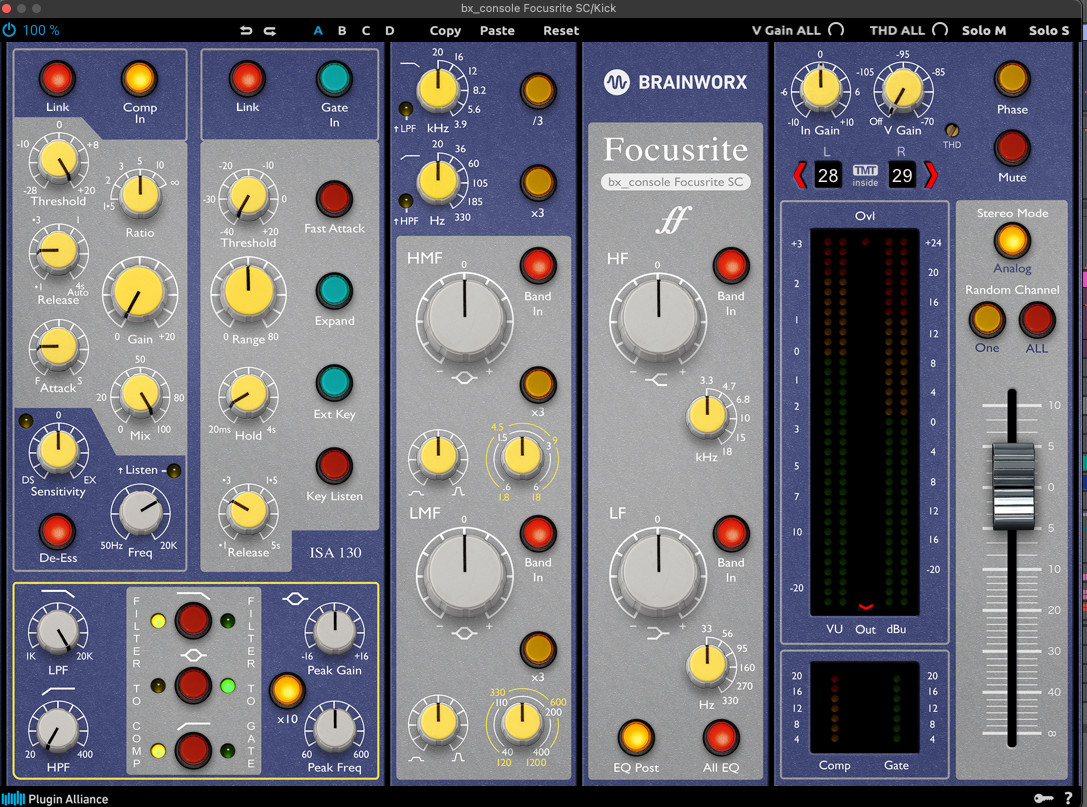
Task: Toggle the All EQ button
Action: click(721, 737)
